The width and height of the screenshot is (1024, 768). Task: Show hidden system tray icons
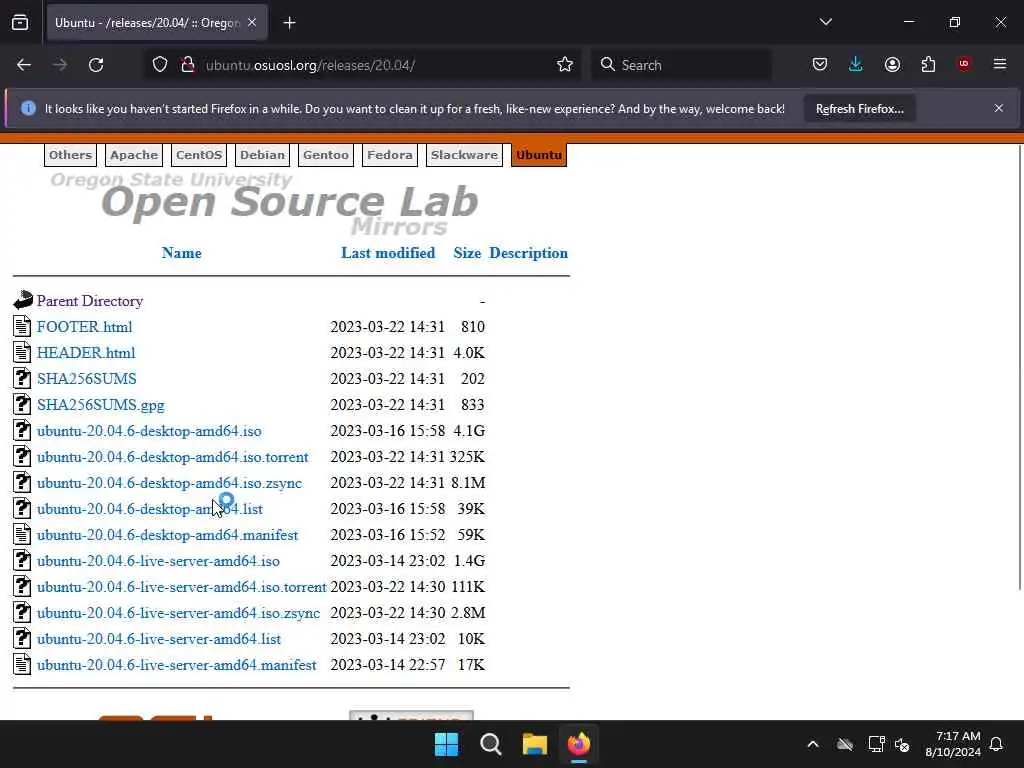click(812, 744)
